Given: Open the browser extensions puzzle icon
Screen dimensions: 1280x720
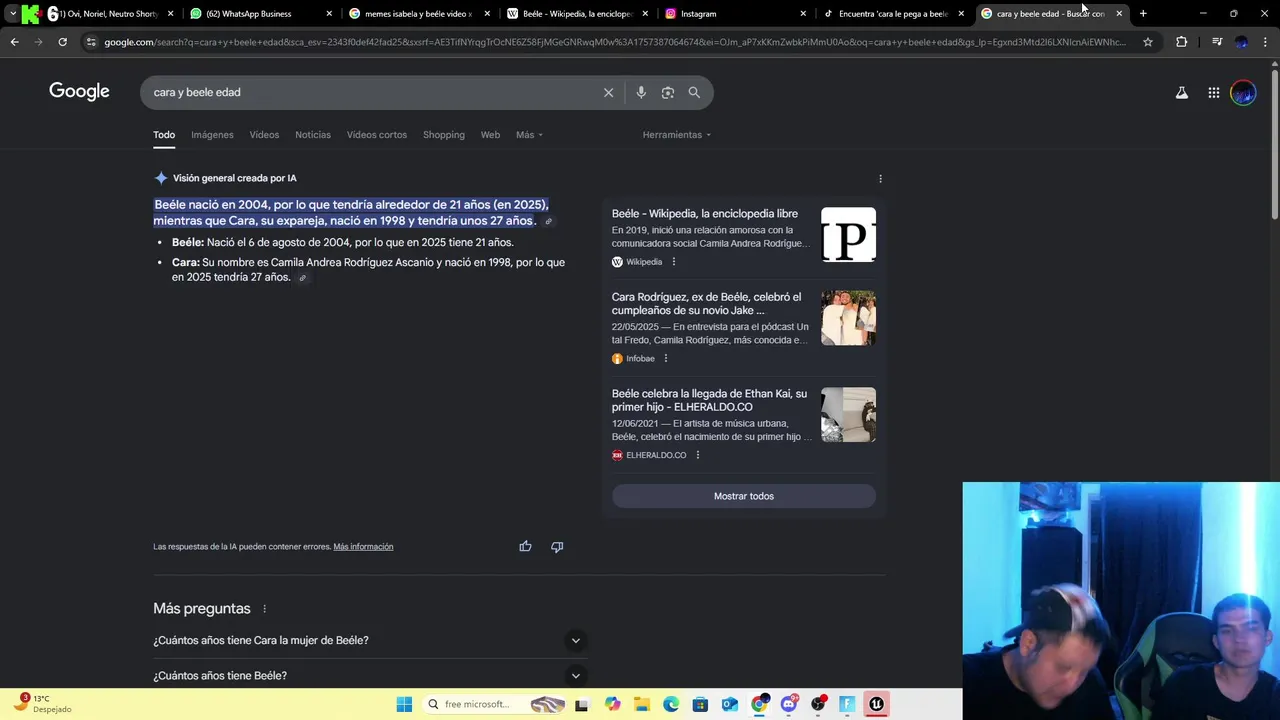Looking at the screenshot, I should (1182, 42).
